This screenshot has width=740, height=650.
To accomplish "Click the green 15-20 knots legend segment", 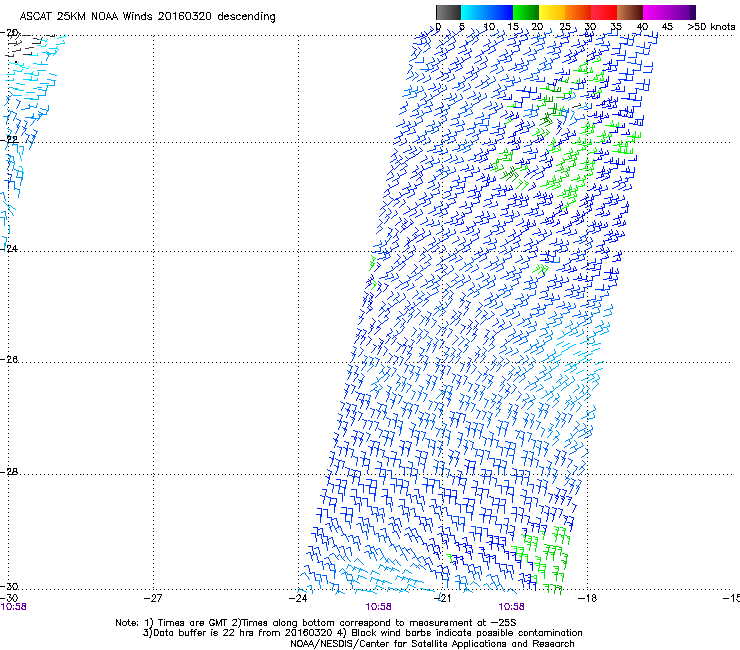I will pyautogui.click(x=526, y=12).
